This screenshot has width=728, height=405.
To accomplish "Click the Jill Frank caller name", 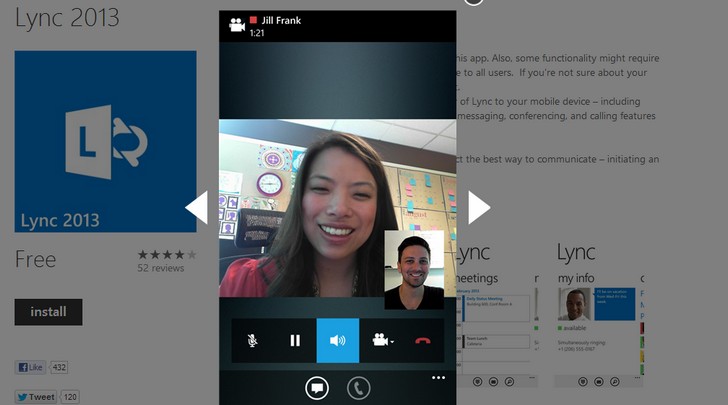I will (281, 20).
